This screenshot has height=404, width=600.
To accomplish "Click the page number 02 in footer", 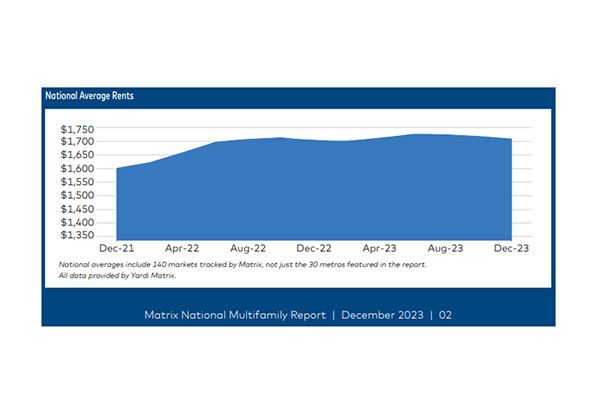I will tap(445, 314).
